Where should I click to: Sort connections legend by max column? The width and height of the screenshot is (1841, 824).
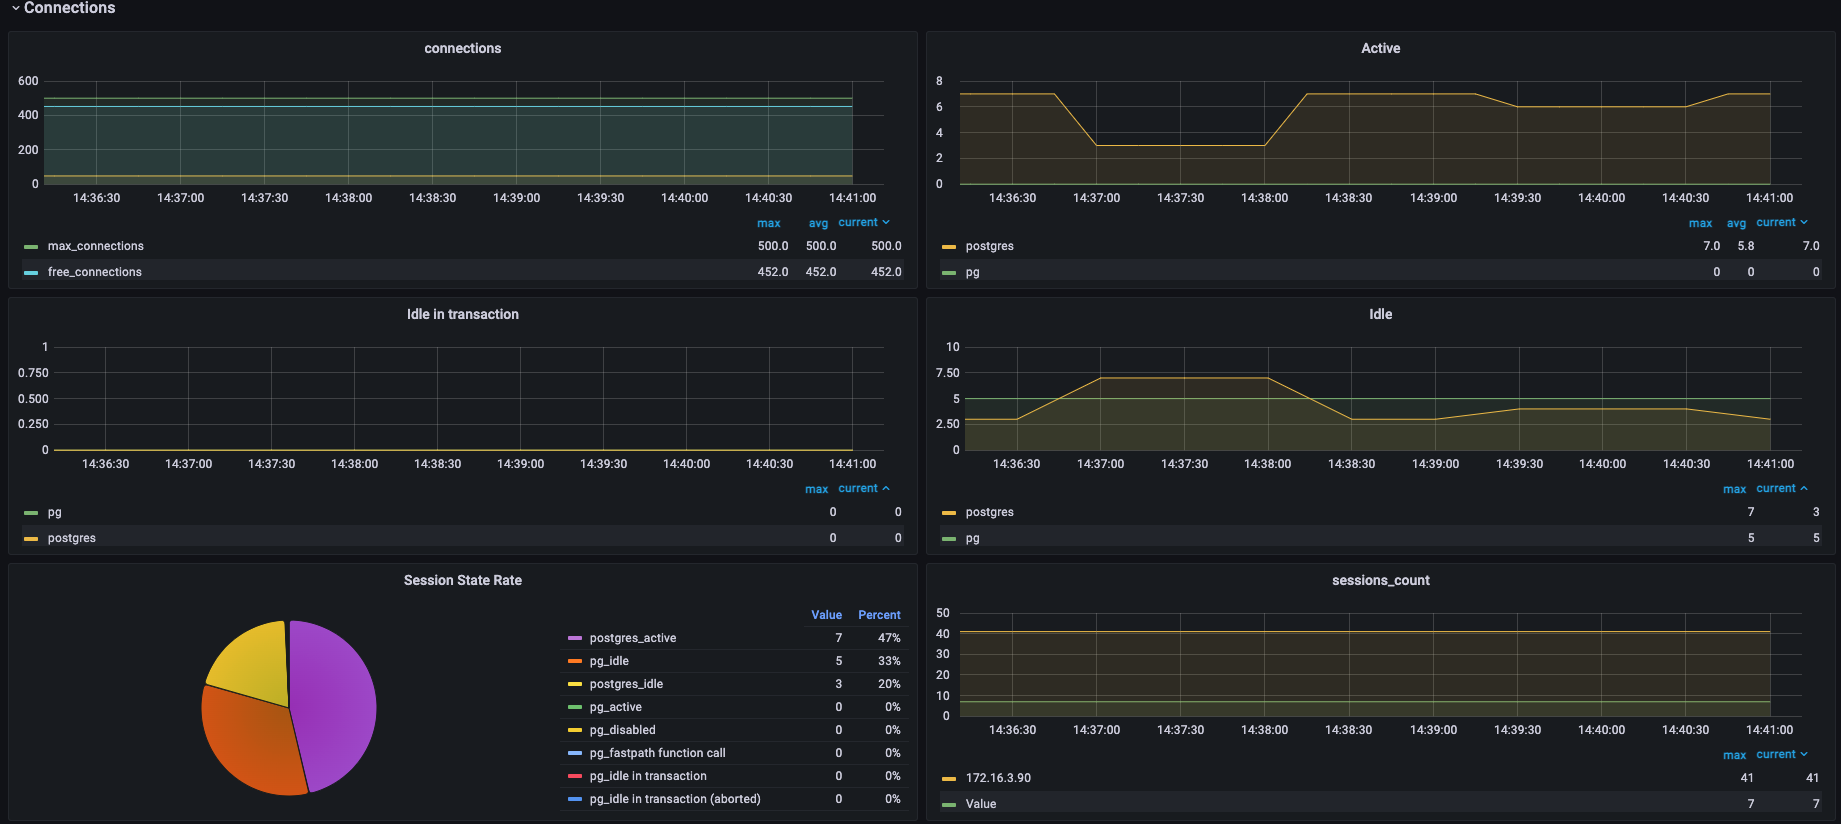(768, 223)
